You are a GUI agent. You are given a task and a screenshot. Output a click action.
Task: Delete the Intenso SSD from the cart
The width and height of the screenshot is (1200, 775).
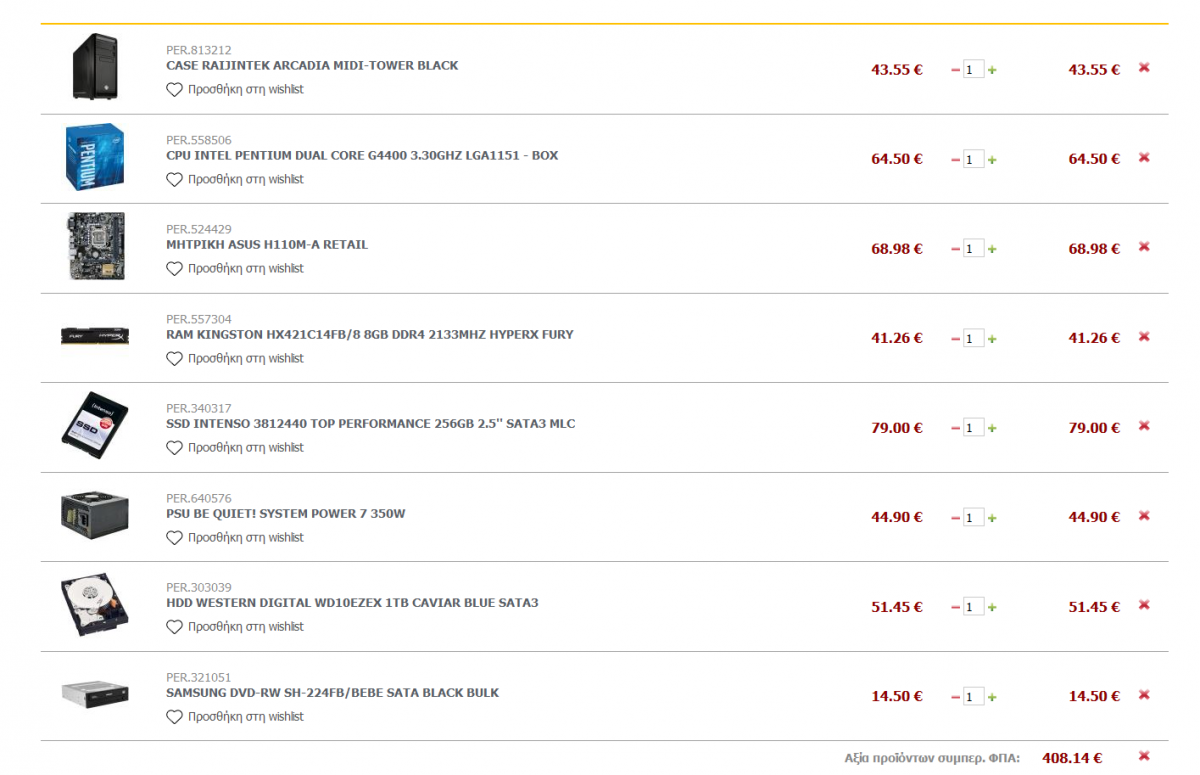click(1144, 426)
